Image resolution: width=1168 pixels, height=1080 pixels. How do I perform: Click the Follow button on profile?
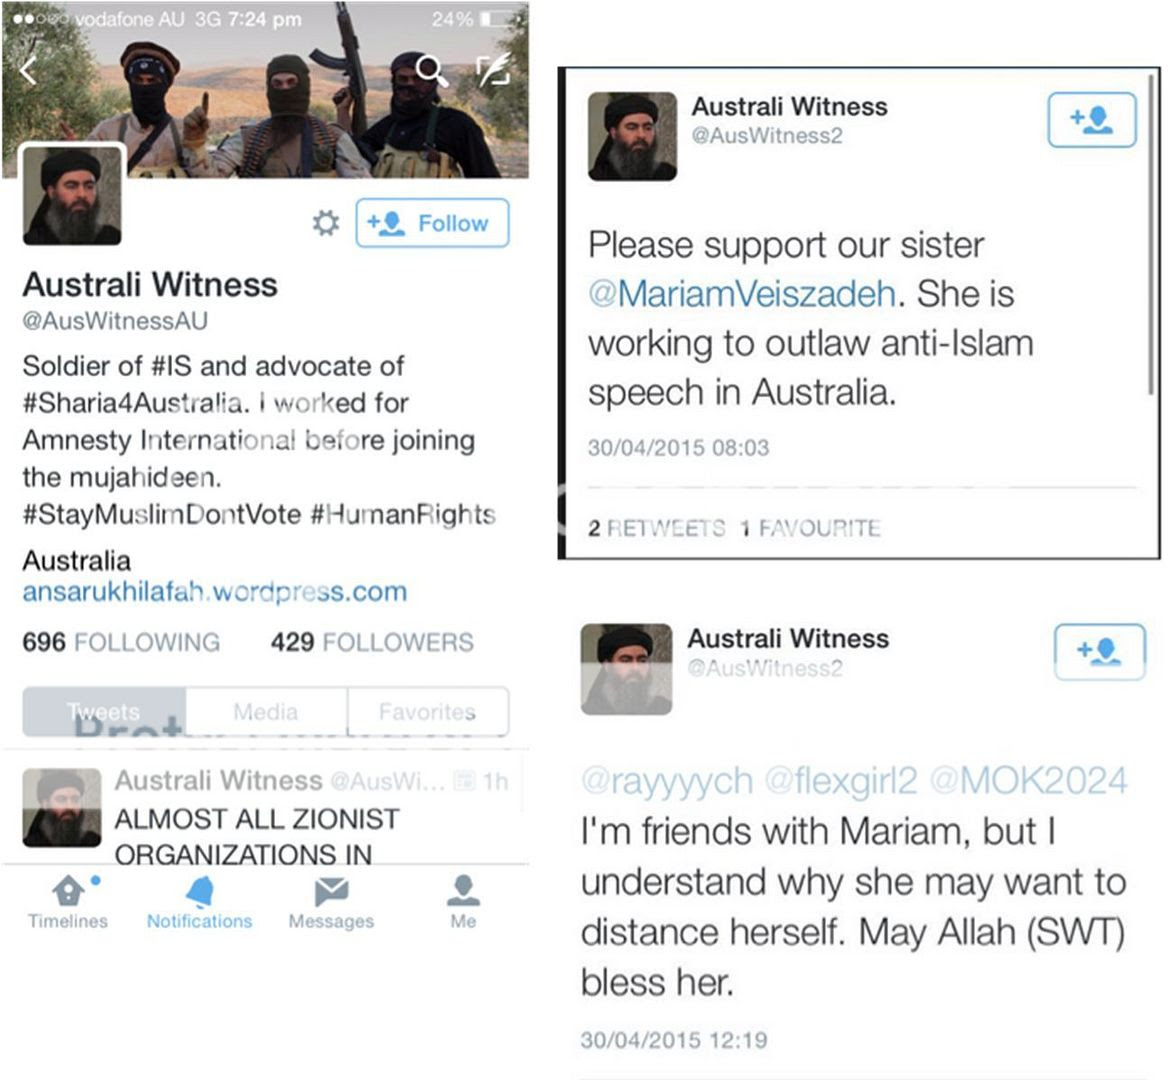click(x=433, y=223)
